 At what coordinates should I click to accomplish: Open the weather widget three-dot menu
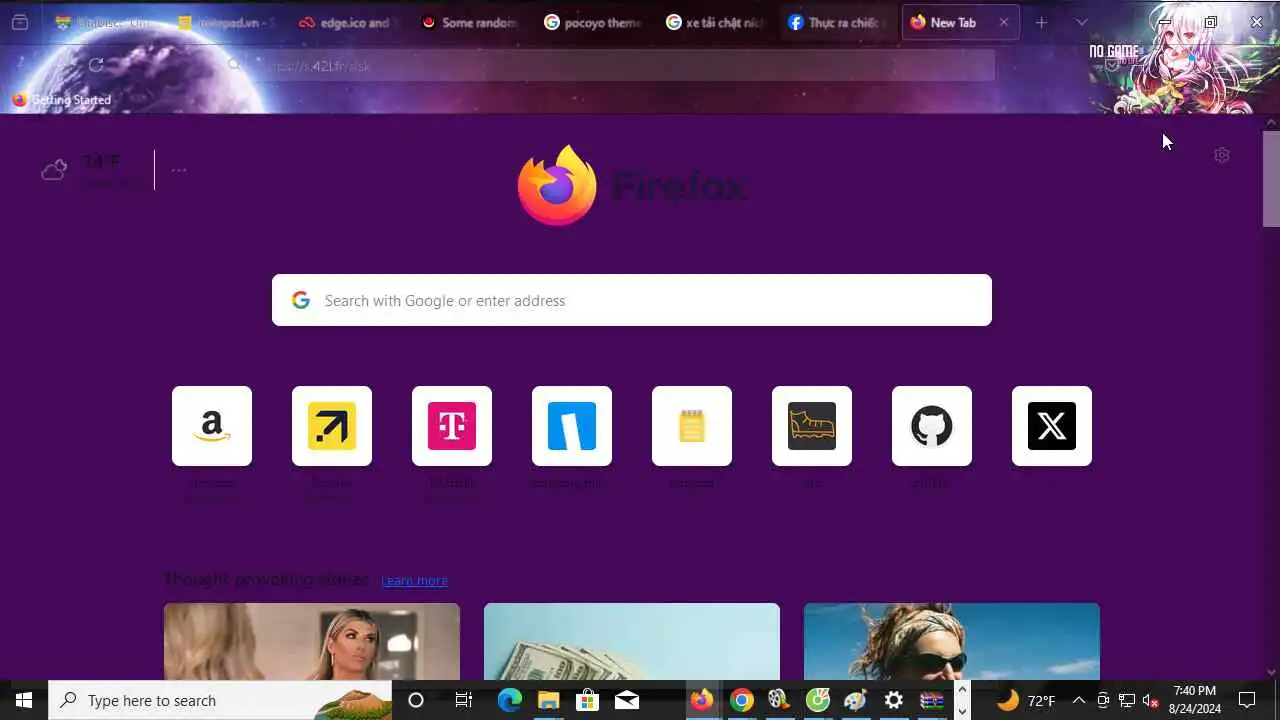click(x=179, y=170)
